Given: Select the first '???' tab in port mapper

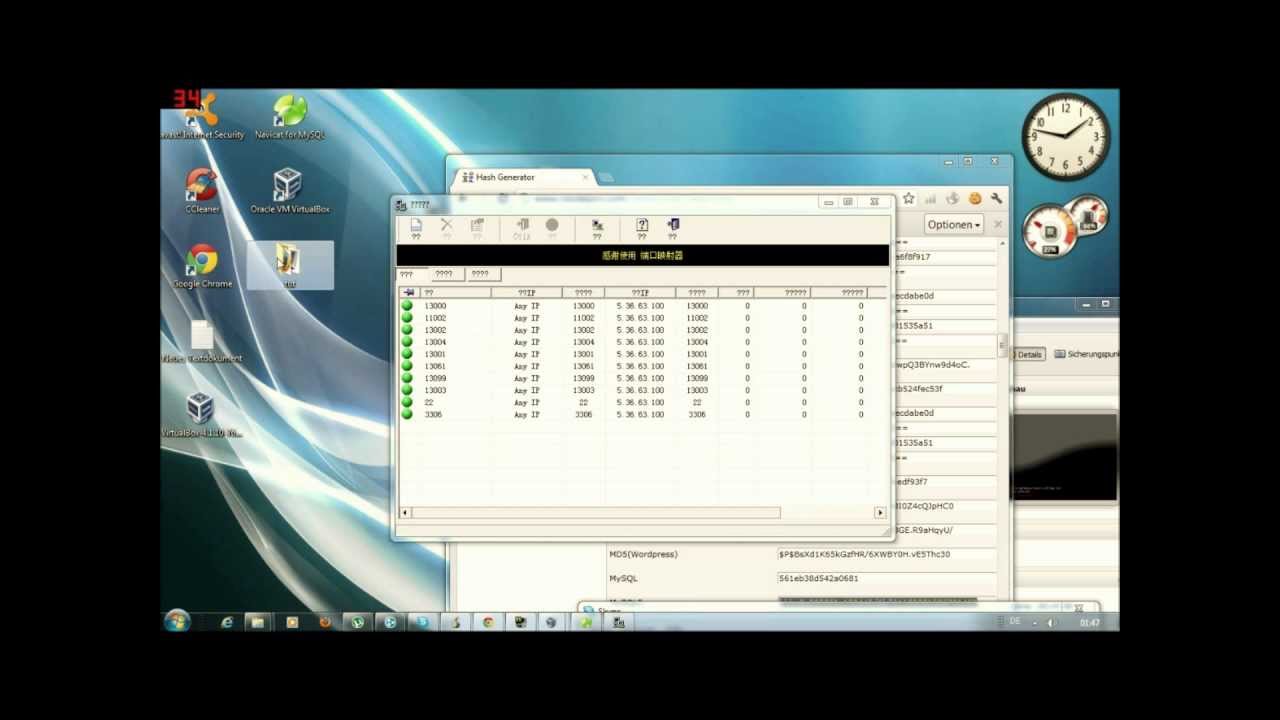Looking at the screenshot, I should (412, 274).
